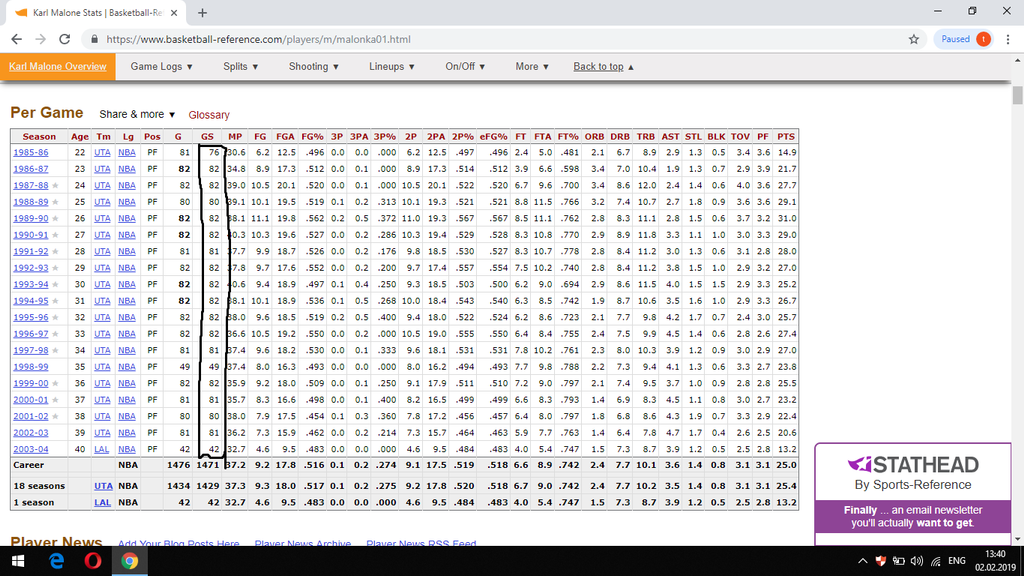The width and height of the screenshot is (1024, 576).
Task: Click the LAL team link for 2003-04
Action: pos(102,449)
